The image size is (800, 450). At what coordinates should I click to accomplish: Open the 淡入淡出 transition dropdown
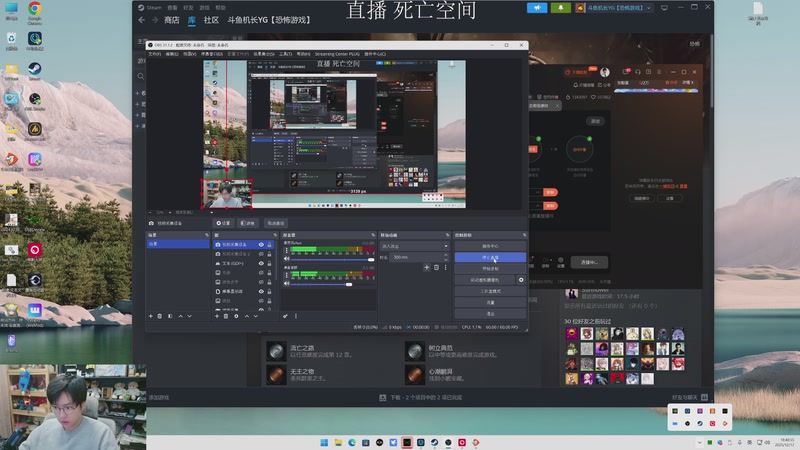(414, 246)
